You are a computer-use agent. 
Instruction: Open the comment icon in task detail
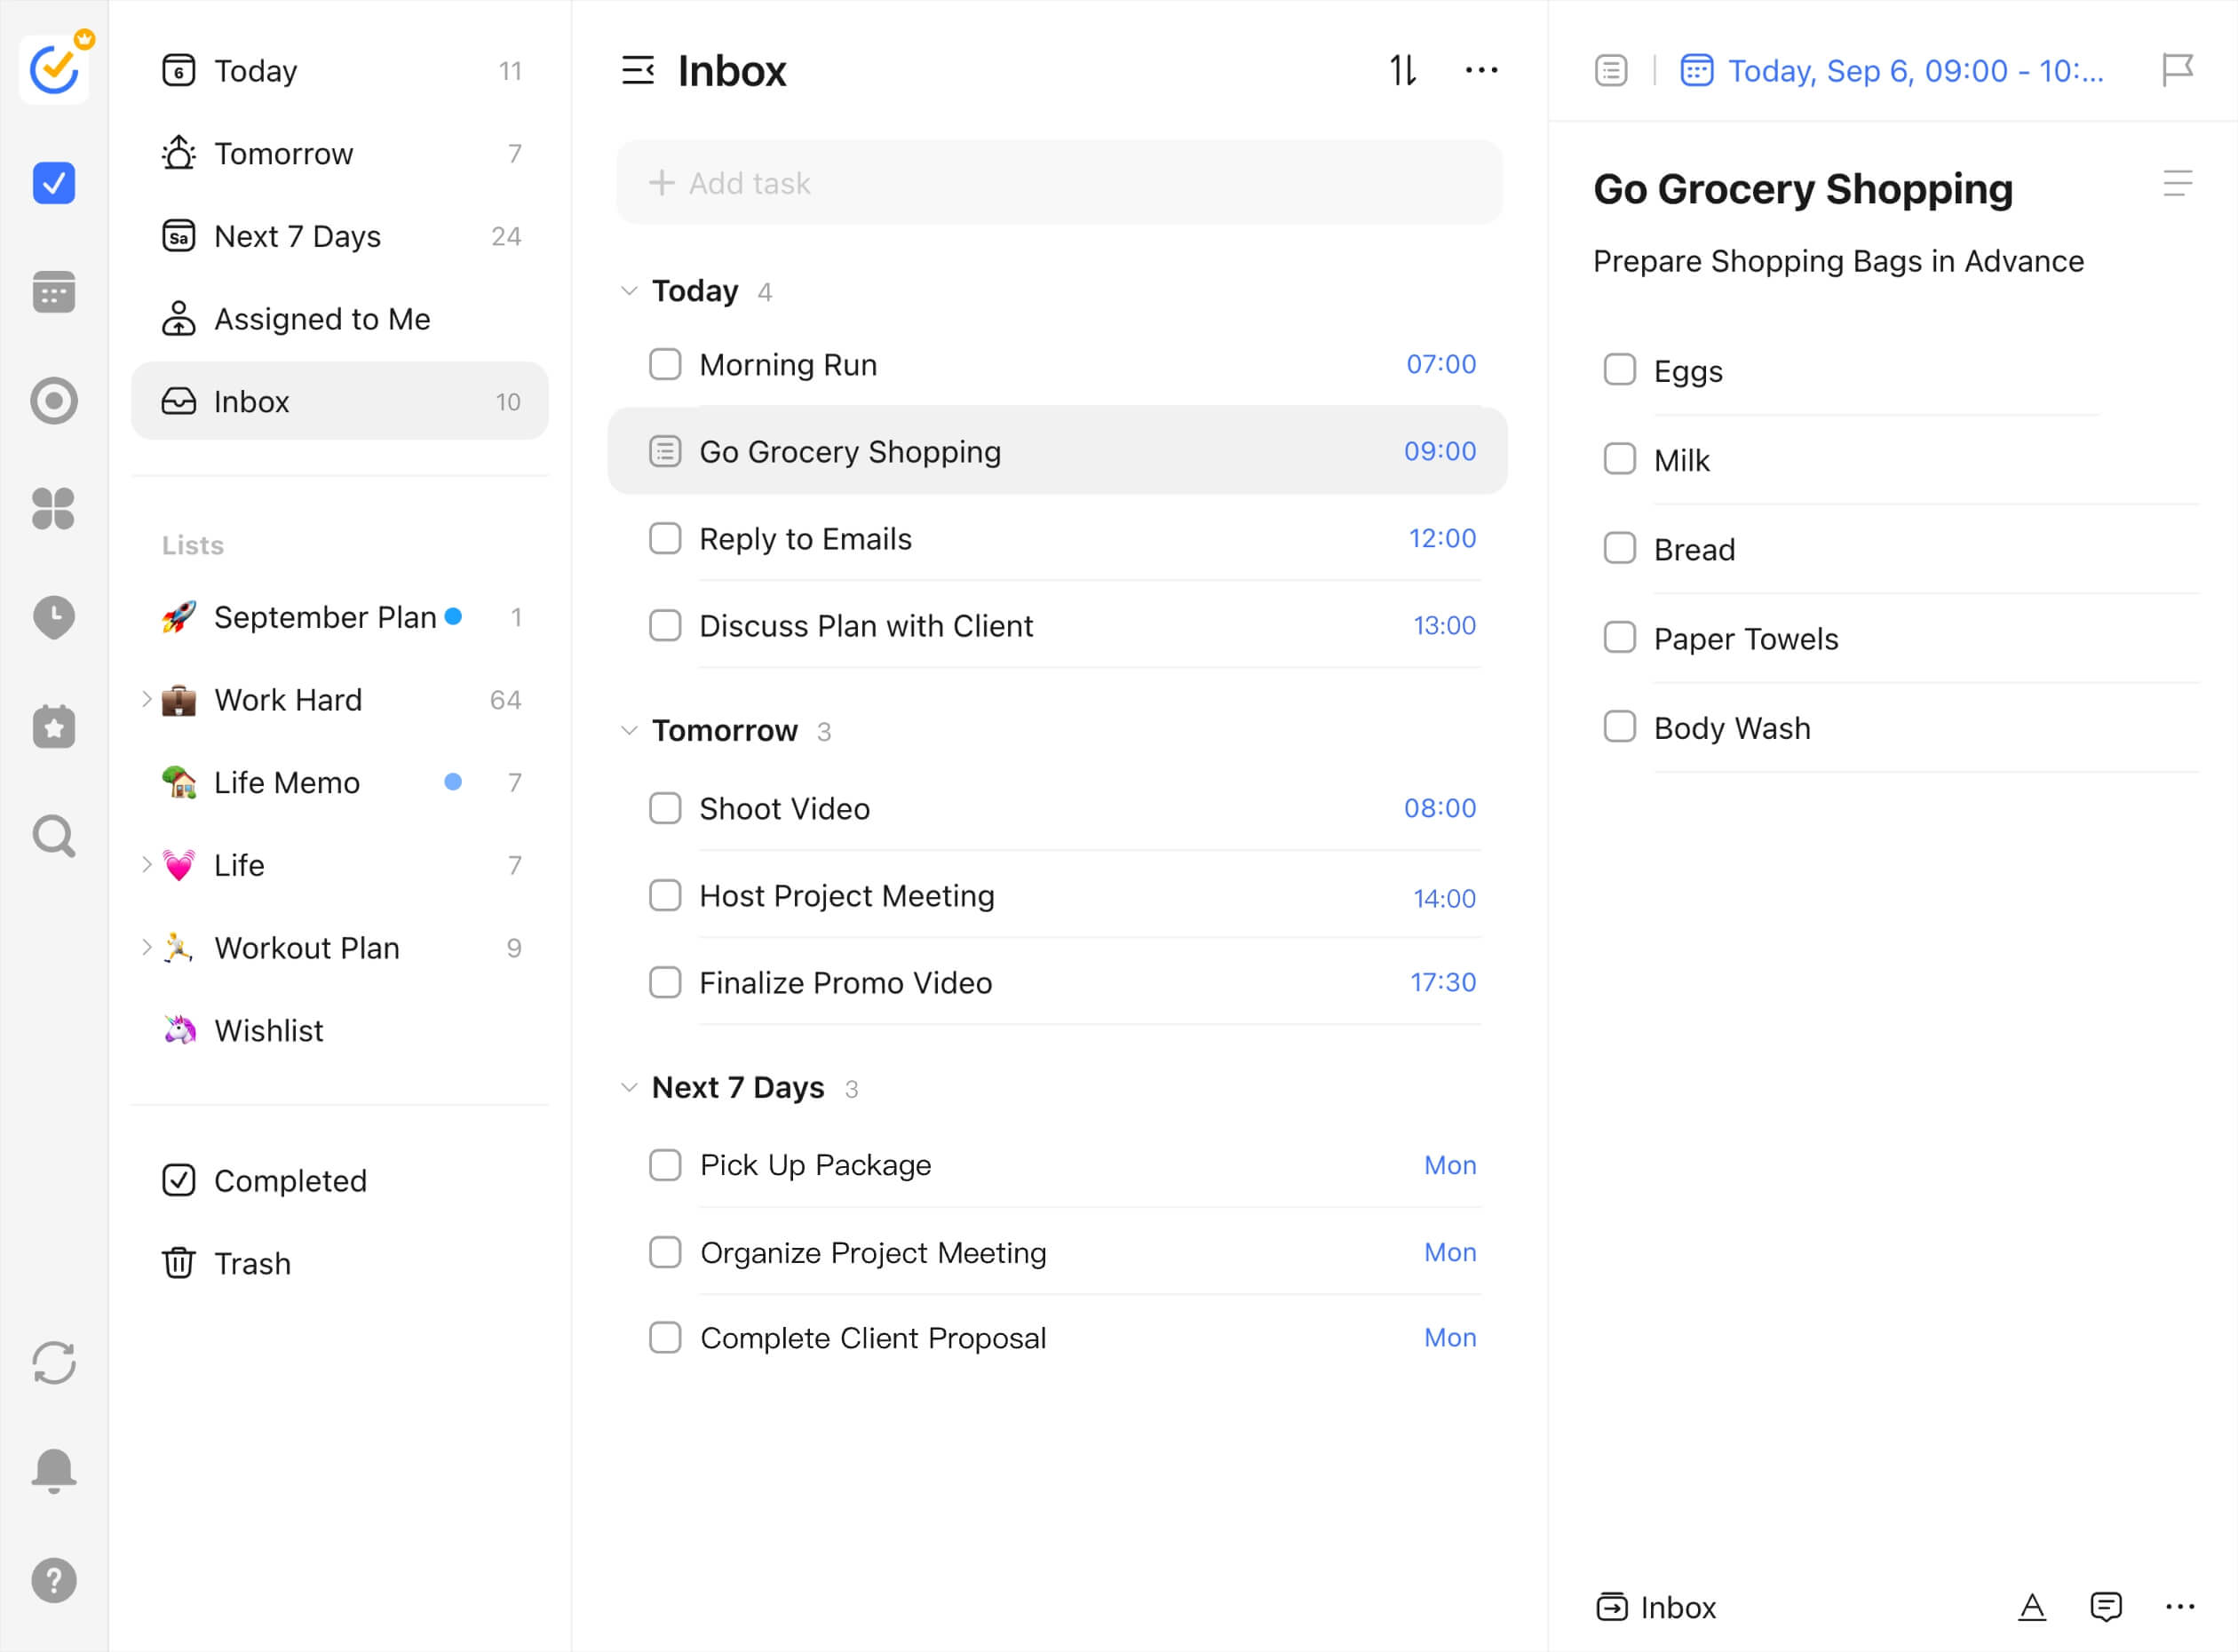coord(2105,1606)
